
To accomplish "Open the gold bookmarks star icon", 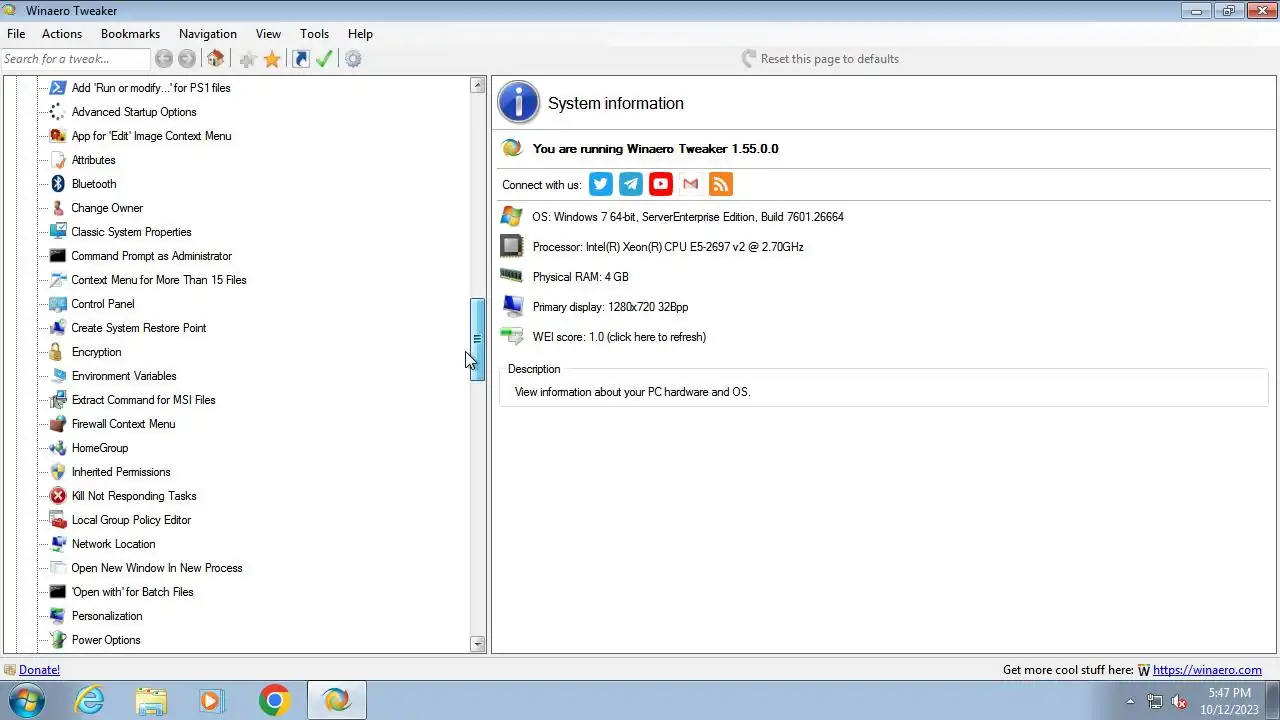I will [272, 59].
